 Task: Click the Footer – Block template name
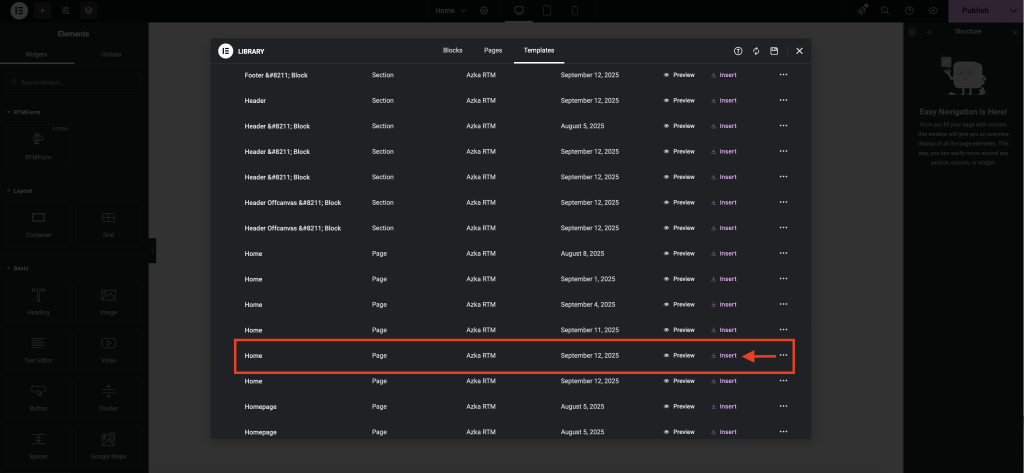click(x=276, y=75)
